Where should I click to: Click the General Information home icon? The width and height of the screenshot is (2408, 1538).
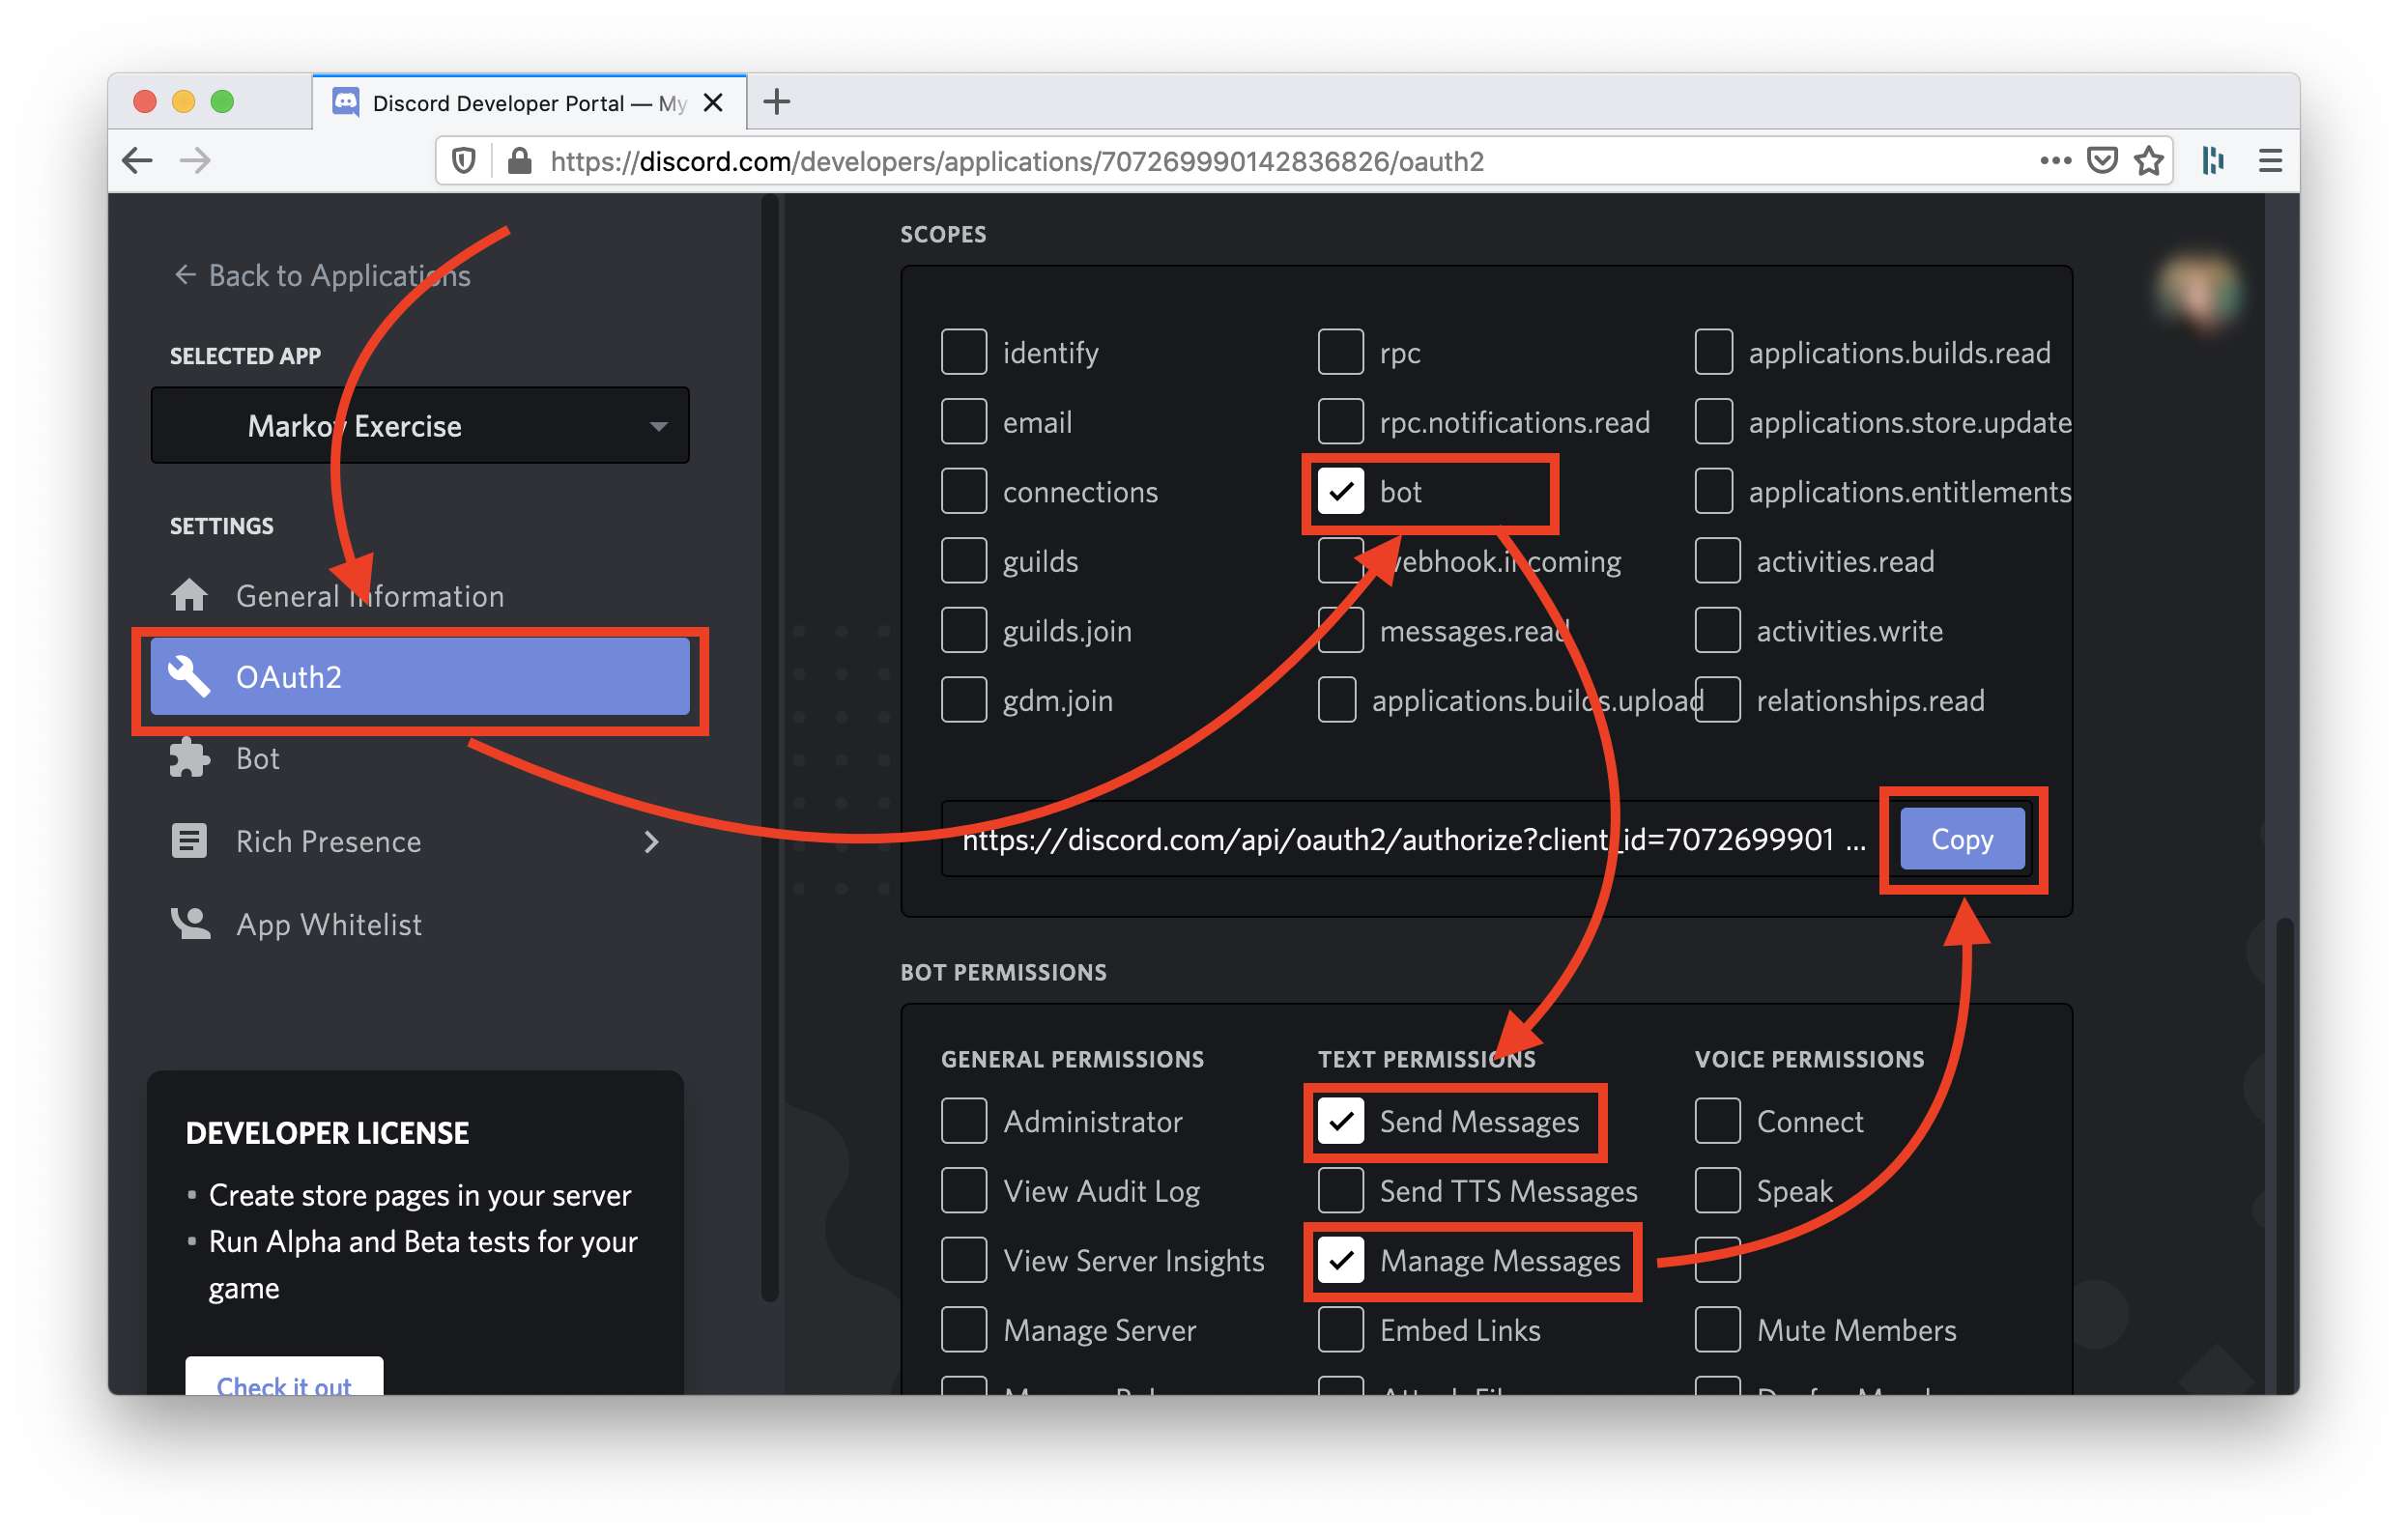(189, 596)
